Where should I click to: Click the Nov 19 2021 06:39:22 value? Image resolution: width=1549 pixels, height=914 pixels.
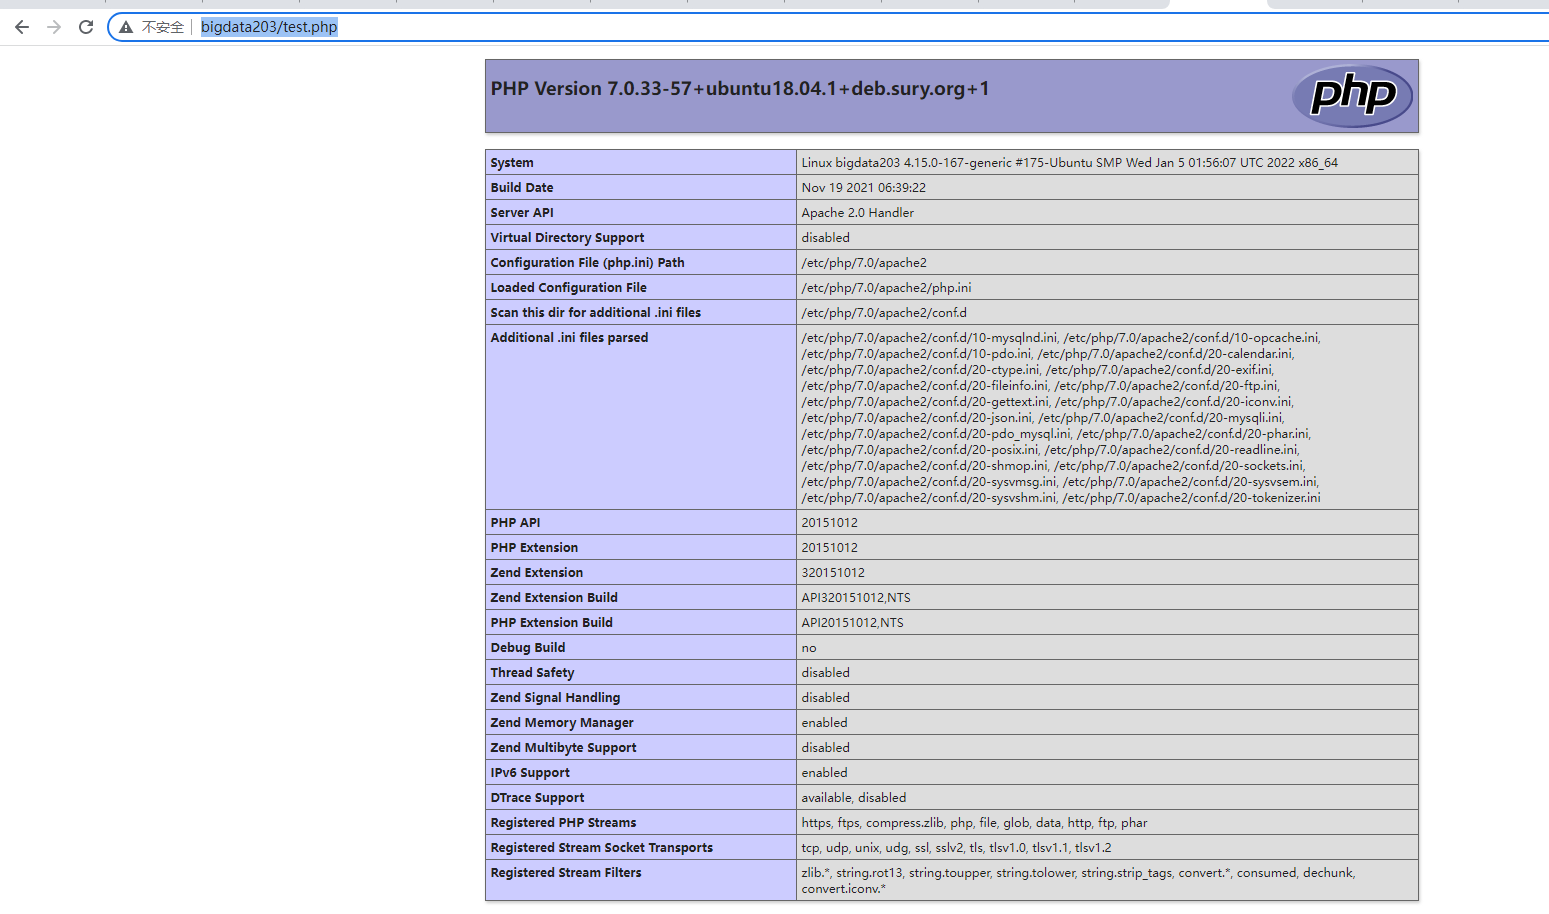[863, 187]
